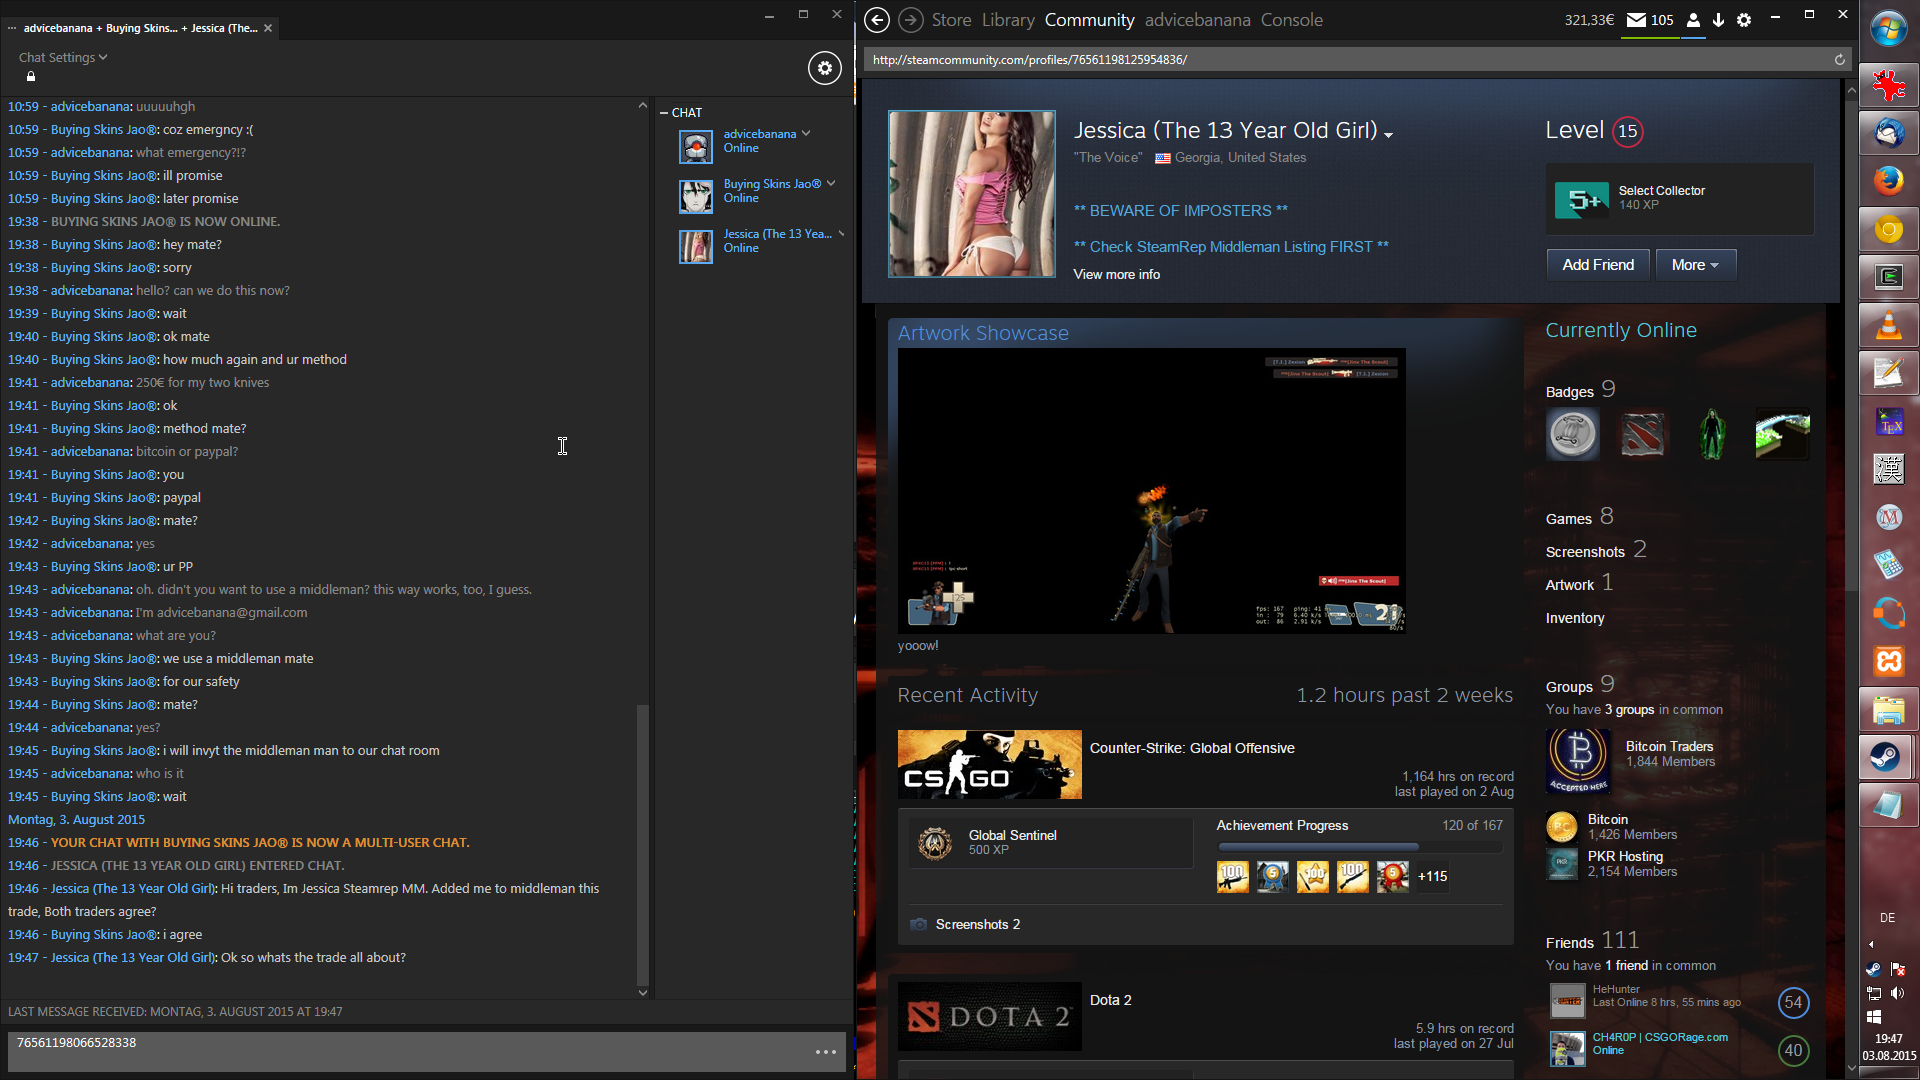Open the inbox envelope notifications icon
The image size is (1920, 1080).
point(1637,20)
